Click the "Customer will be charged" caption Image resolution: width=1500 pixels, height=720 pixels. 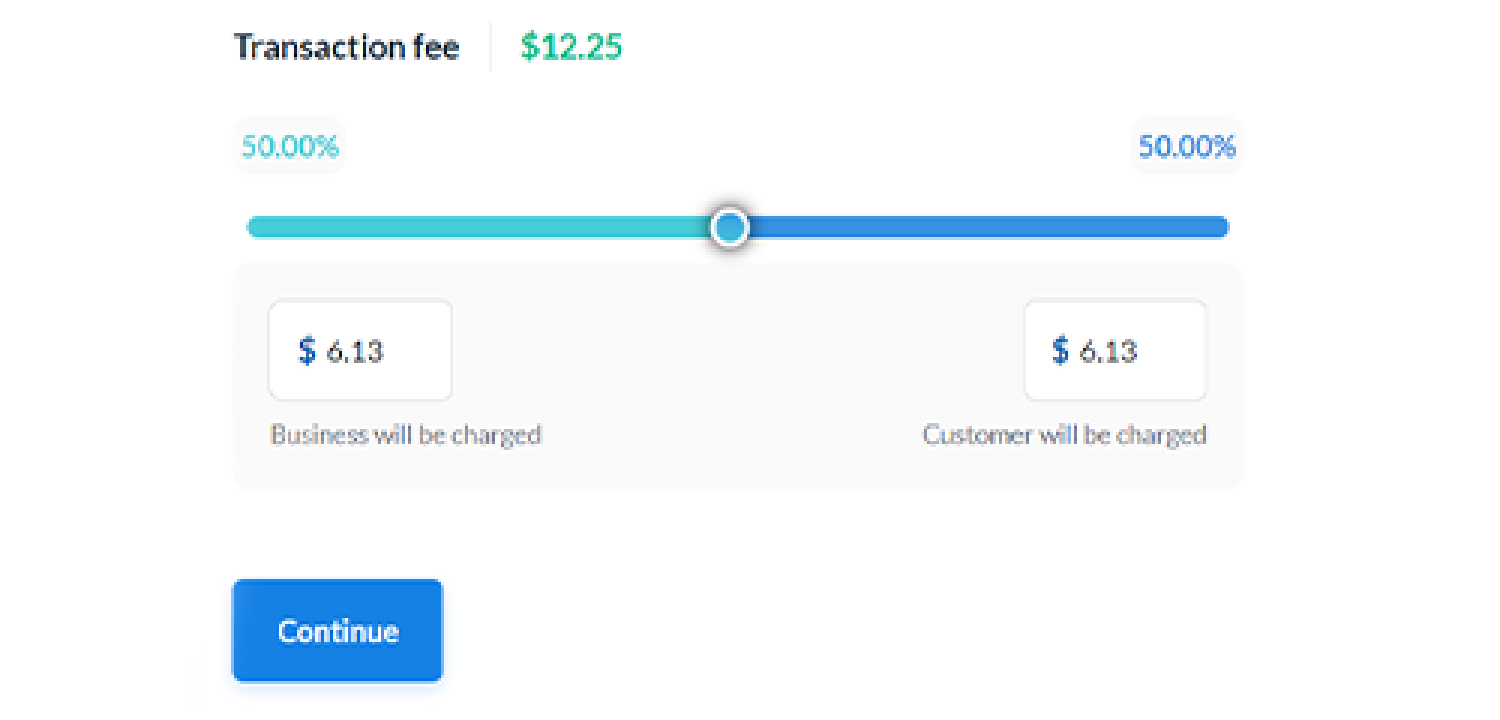point(1064,435)
